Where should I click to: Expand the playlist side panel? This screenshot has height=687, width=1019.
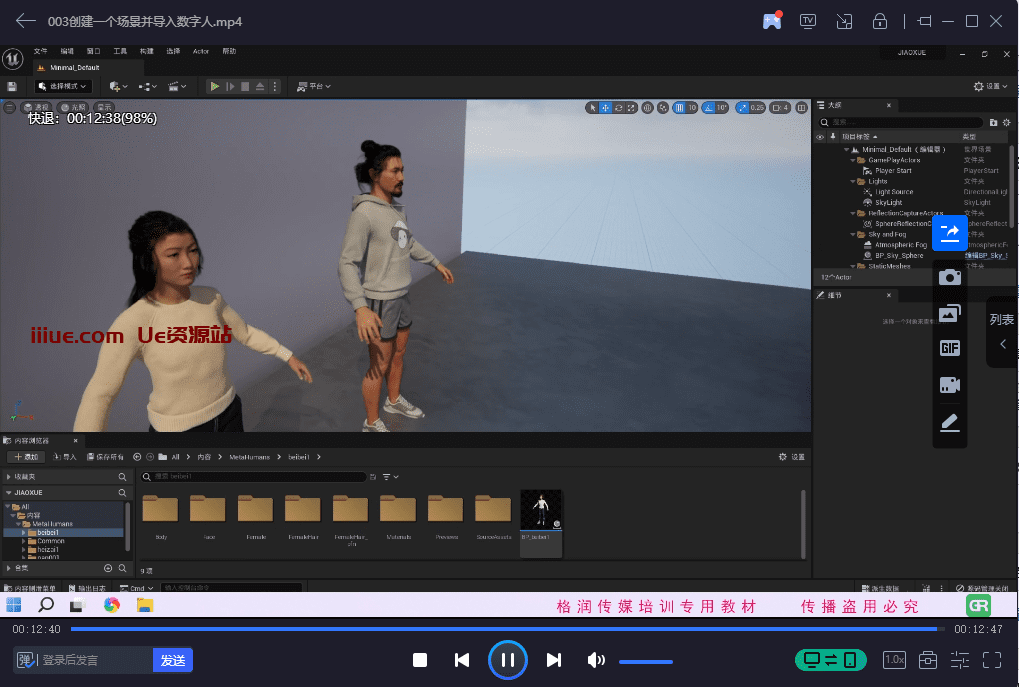(x=1002, y=332)
